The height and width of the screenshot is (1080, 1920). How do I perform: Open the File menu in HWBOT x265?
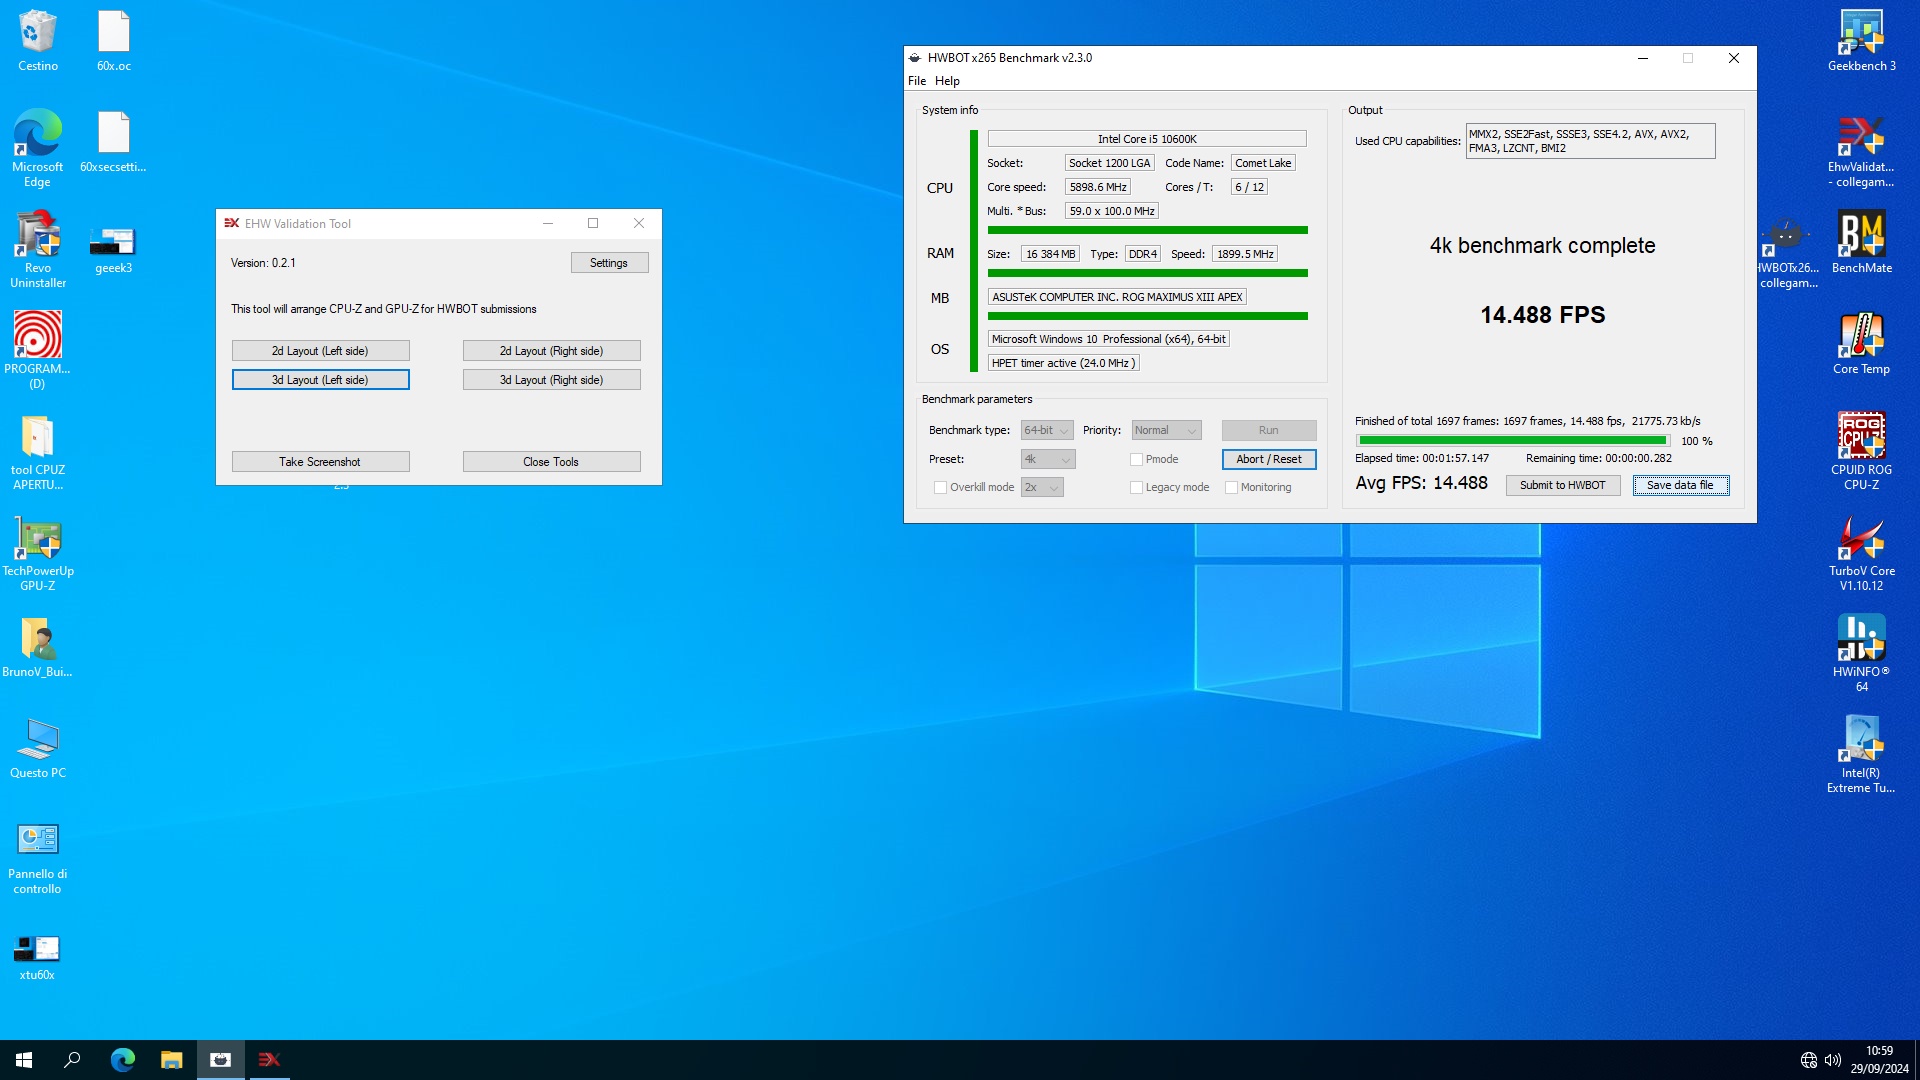(917, 81)
